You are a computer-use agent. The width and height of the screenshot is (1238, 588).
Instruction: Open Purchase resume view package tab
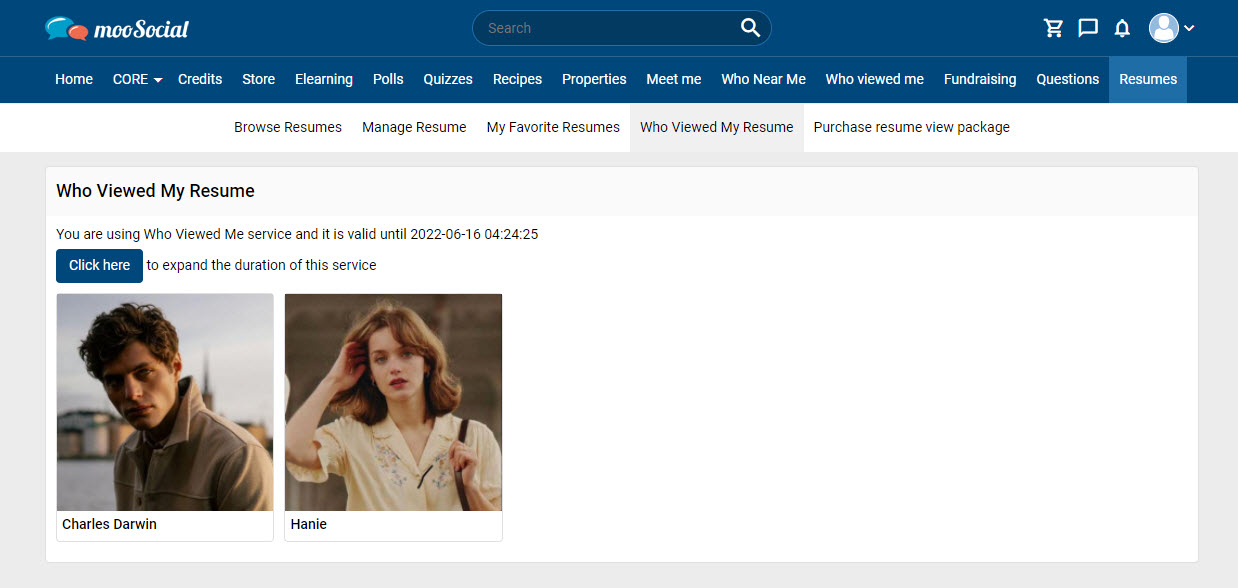tap(912, 127)
